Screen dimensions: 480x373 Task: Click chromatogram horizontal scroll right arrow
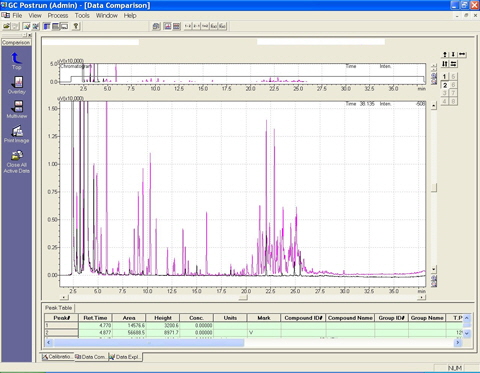tap(422, 297)
